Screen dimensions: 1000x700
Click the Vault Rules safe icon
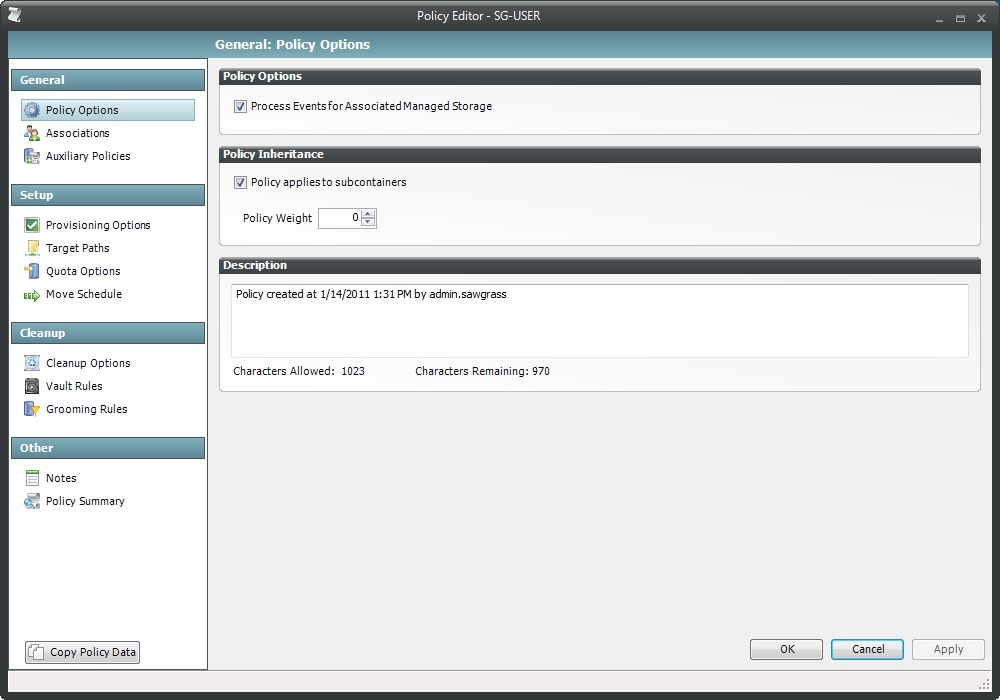click(x=32, y=386)
